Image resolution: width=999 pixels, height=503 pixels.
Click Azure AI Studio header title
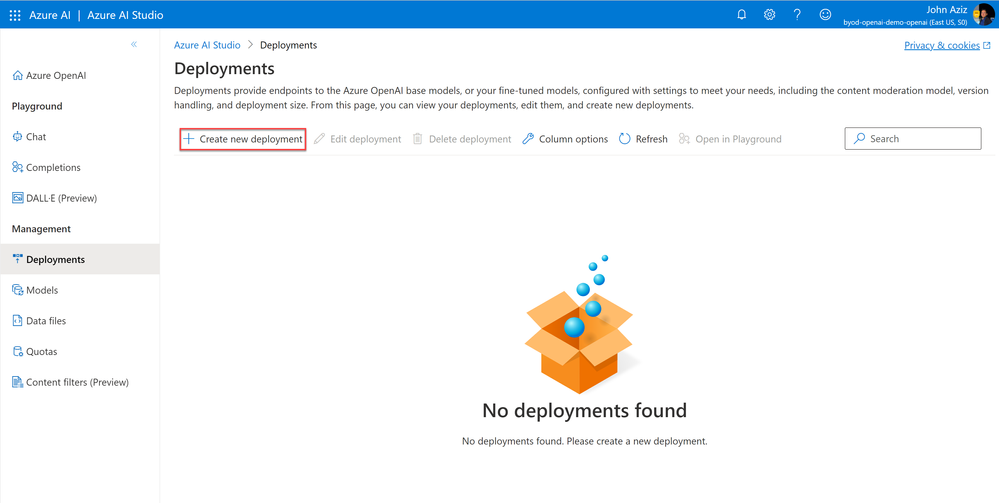pos(125,15)
